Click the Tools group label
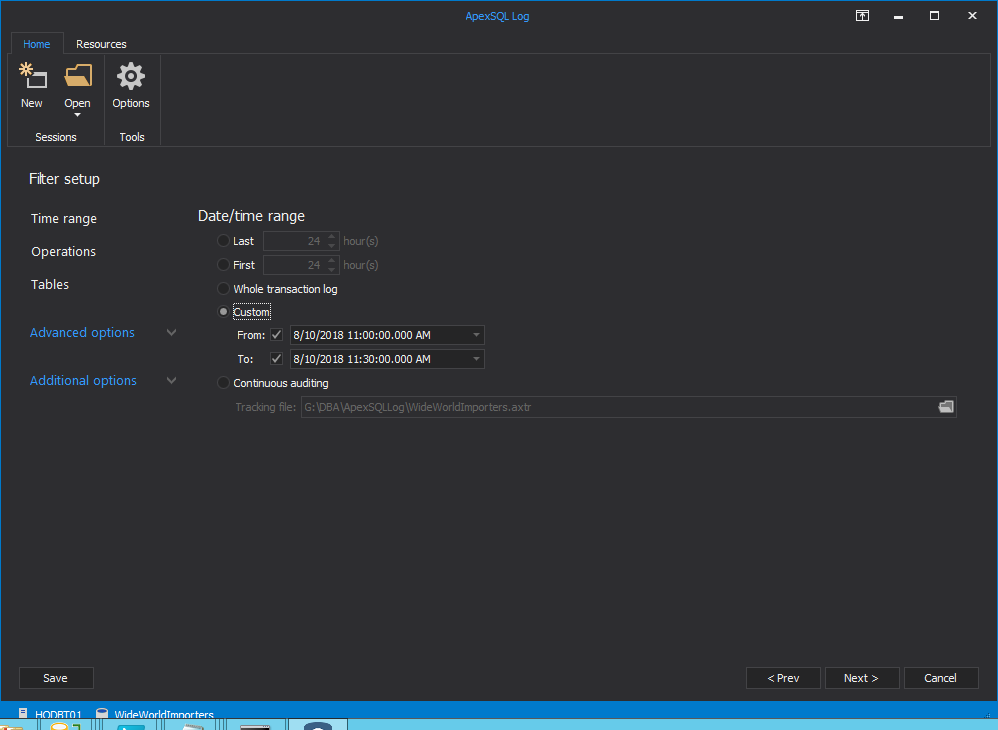998x730 pixels. coord(132,137)
